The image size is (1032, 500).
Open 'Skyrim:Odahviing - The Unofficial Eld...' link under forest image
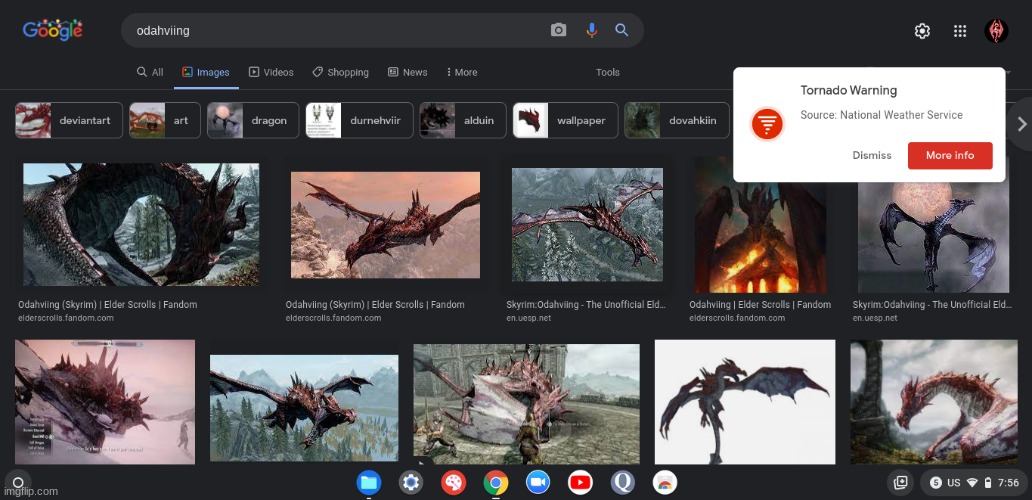tap(586, 305)
